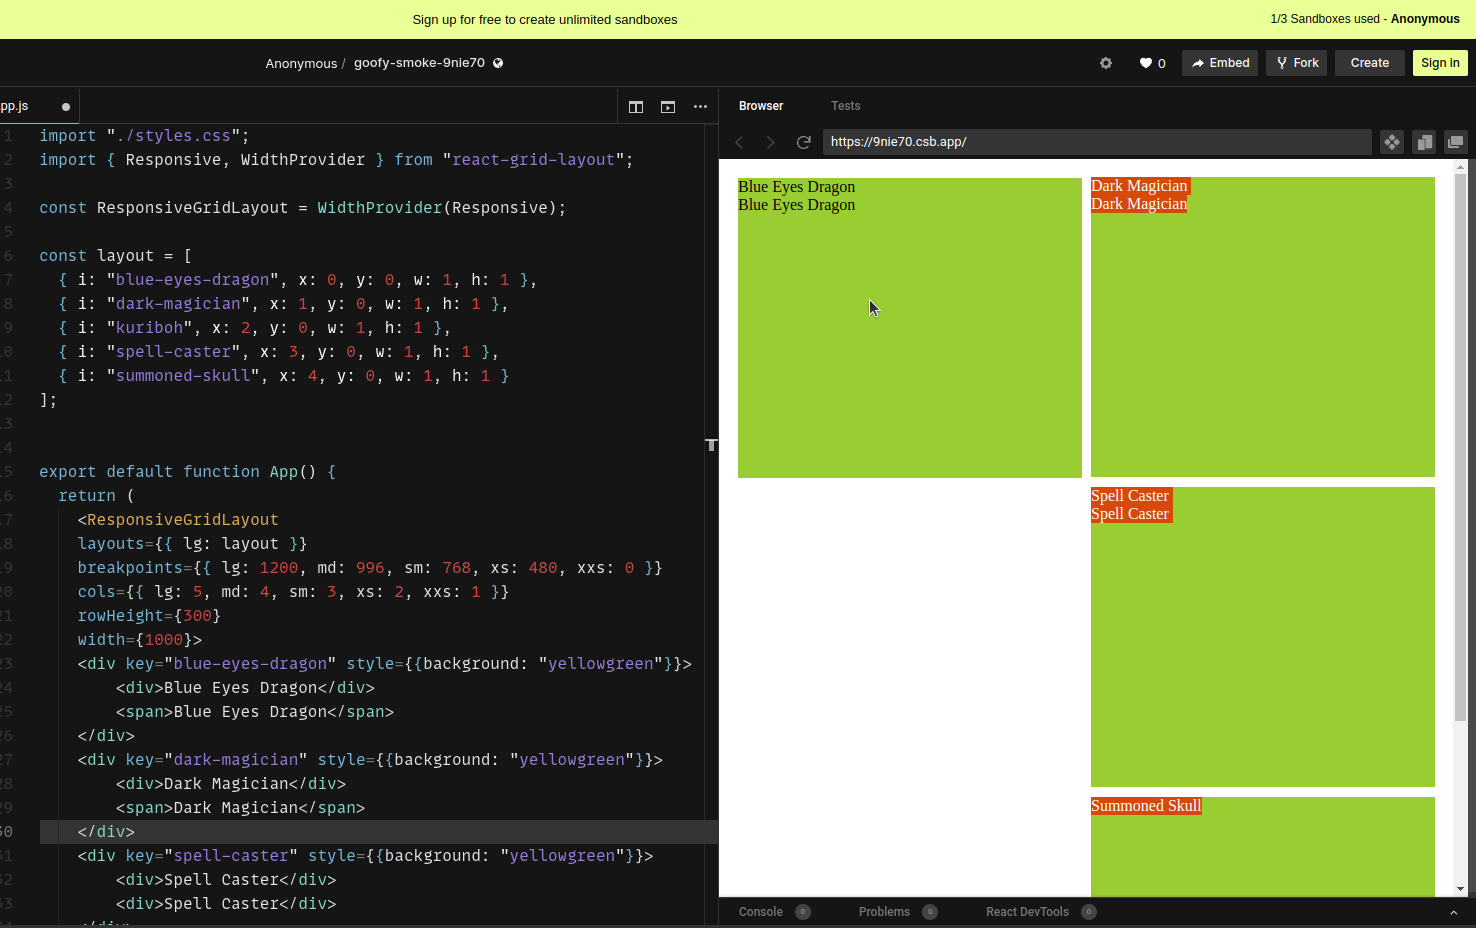Click the kuriboh layout entry line

(254, 328)
